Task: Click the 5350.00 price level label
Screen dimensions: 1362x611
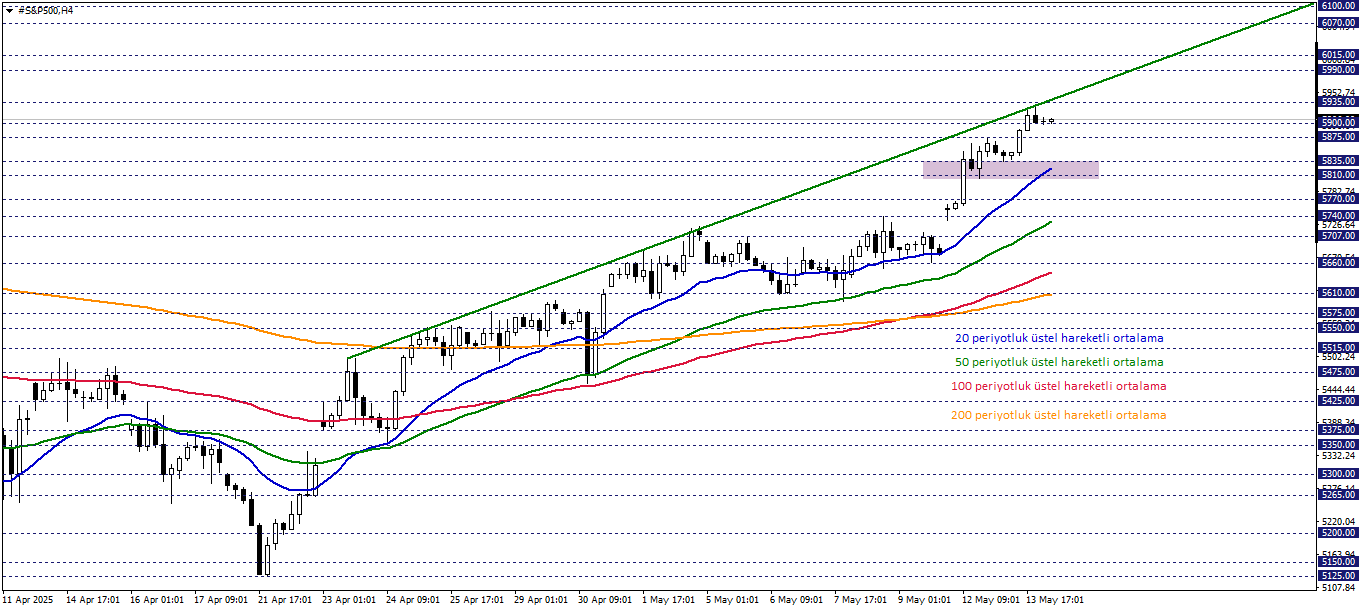Action: pos(1338,444)
